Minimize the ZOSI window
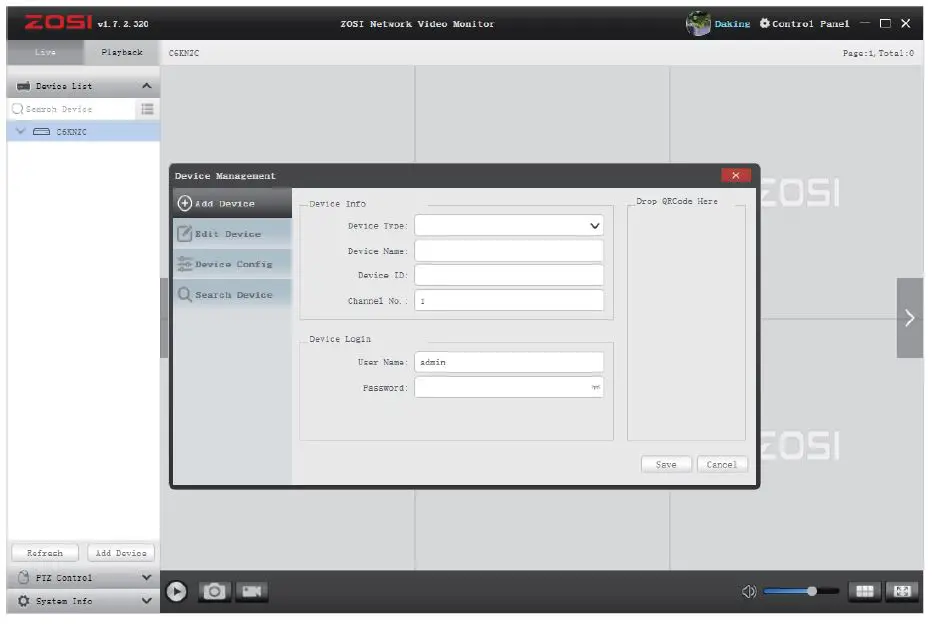This screenshot has height=625, width=938. [865, 23]
